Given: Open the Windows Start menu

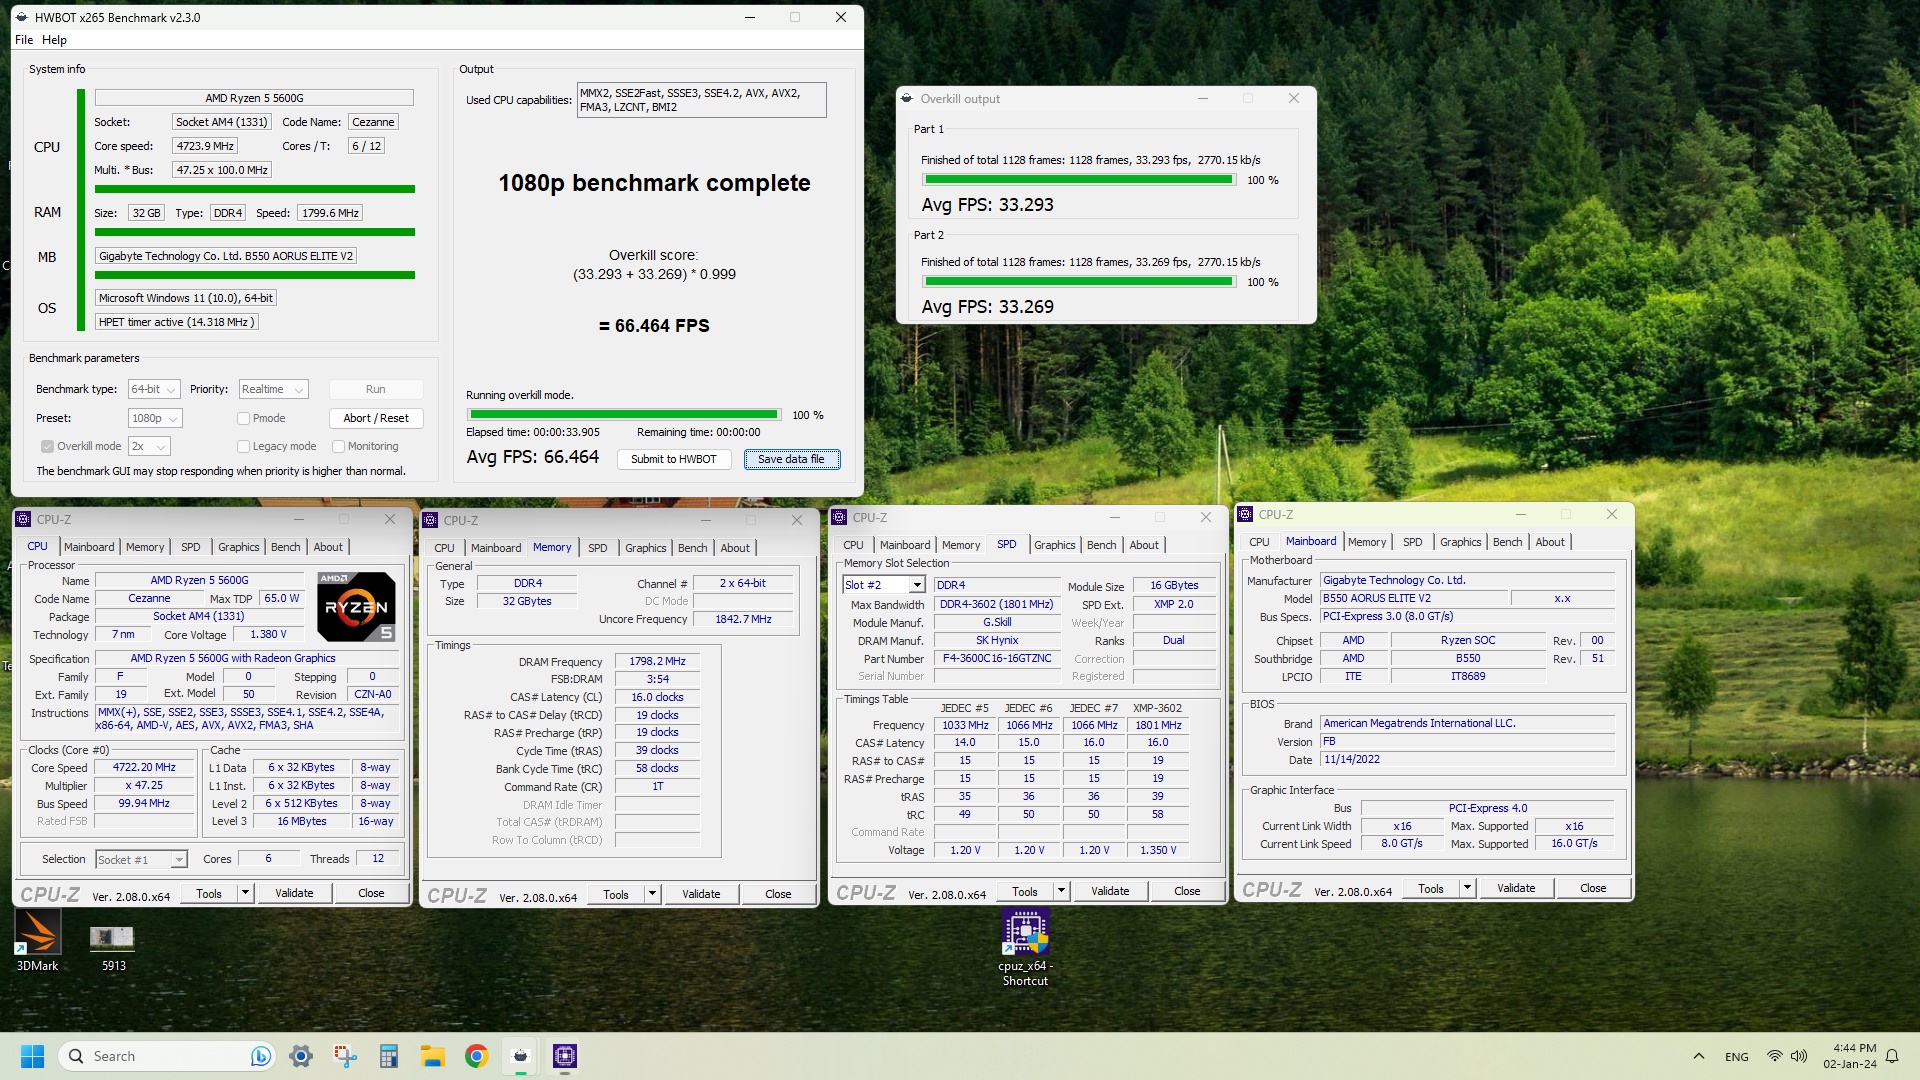Looking at the screenshot, I should pos(32,1056).
